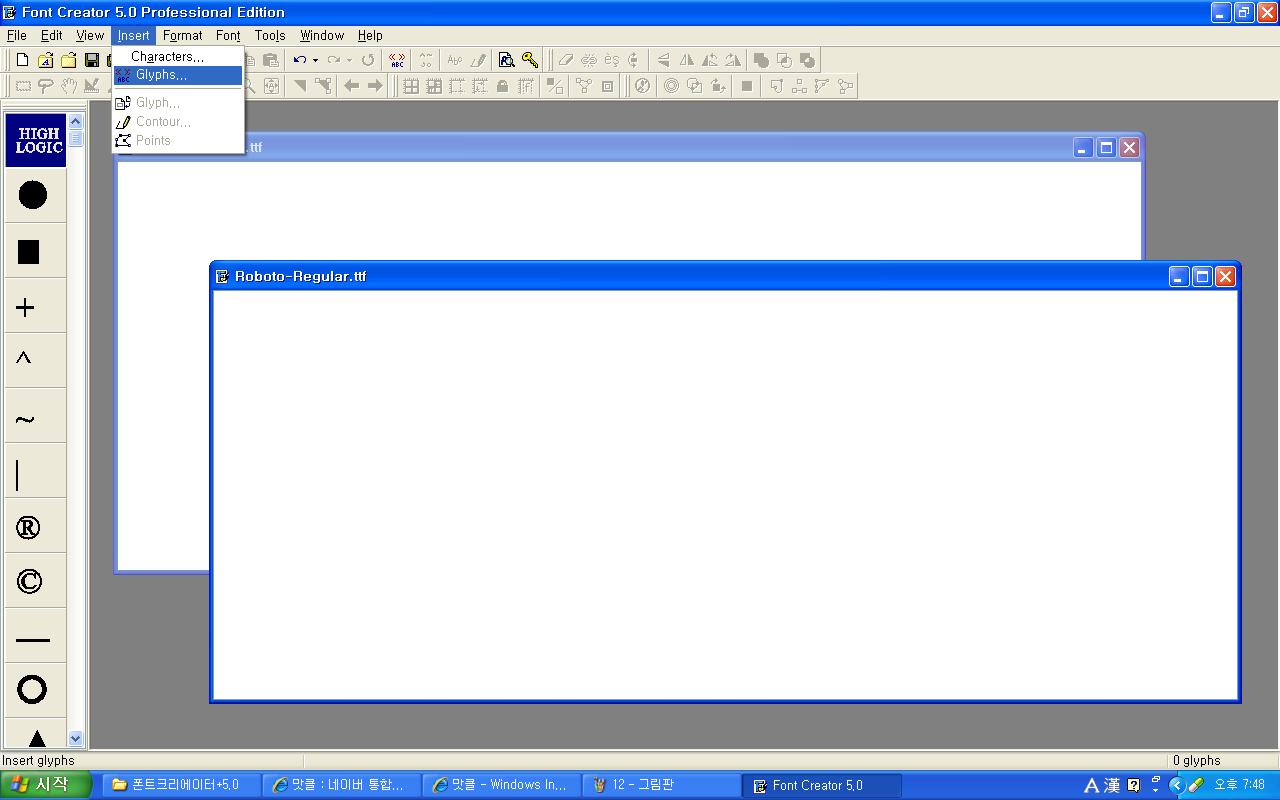Click the padlock lock icon in toolbar
1280x800 pixels.
pyautogui.click(x=502, y=86)
